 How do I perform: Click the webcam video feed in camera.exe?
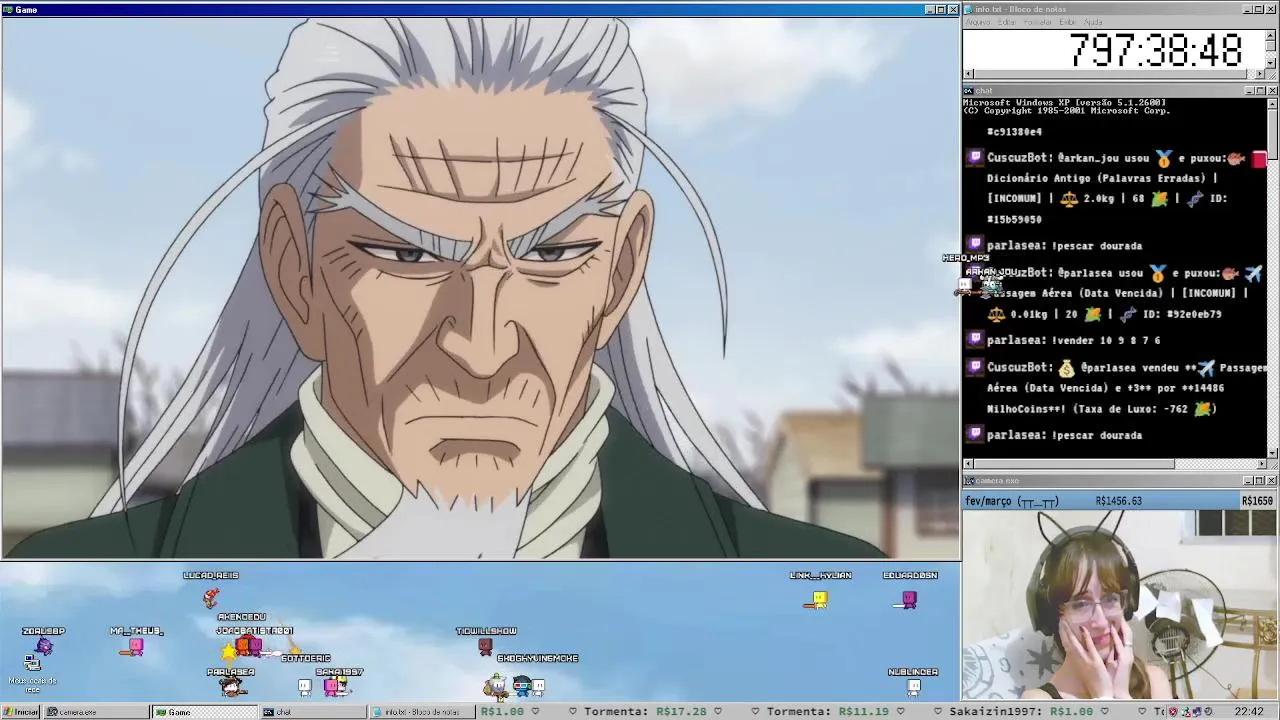coord(1120,605)
